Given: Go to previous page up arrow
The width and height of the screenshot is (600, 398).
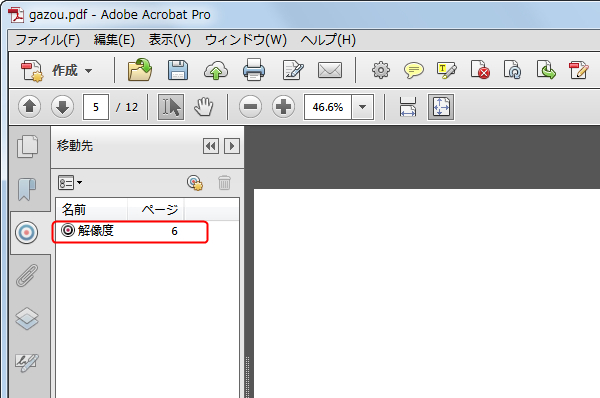Looking at the screenshot, I should click(x=29, y=106).
